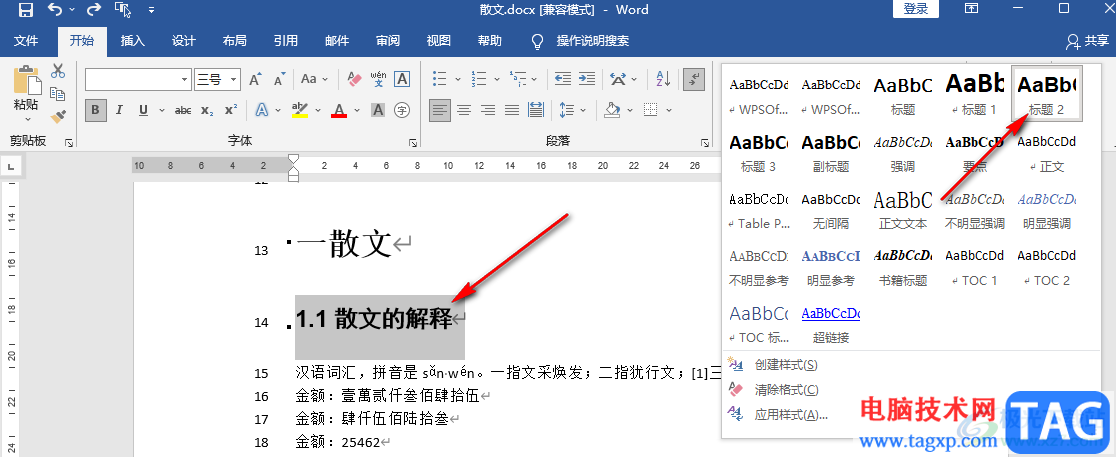Screen dimensions: 1116x457
Task: Toggle Underline formatting
Action: coord(143,110)
